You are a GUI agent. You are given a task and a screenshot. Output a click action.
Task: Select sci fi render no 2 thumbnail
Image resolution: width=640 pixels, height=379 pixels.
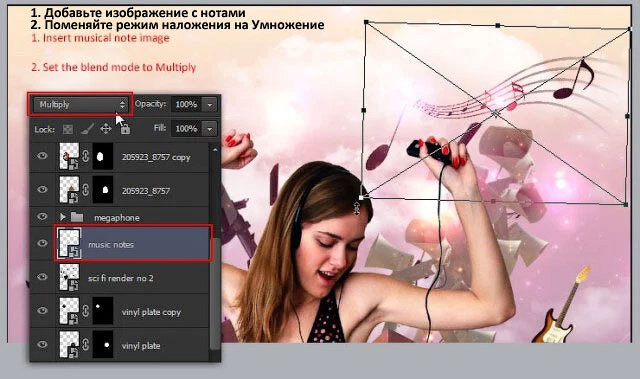point(69,277)
